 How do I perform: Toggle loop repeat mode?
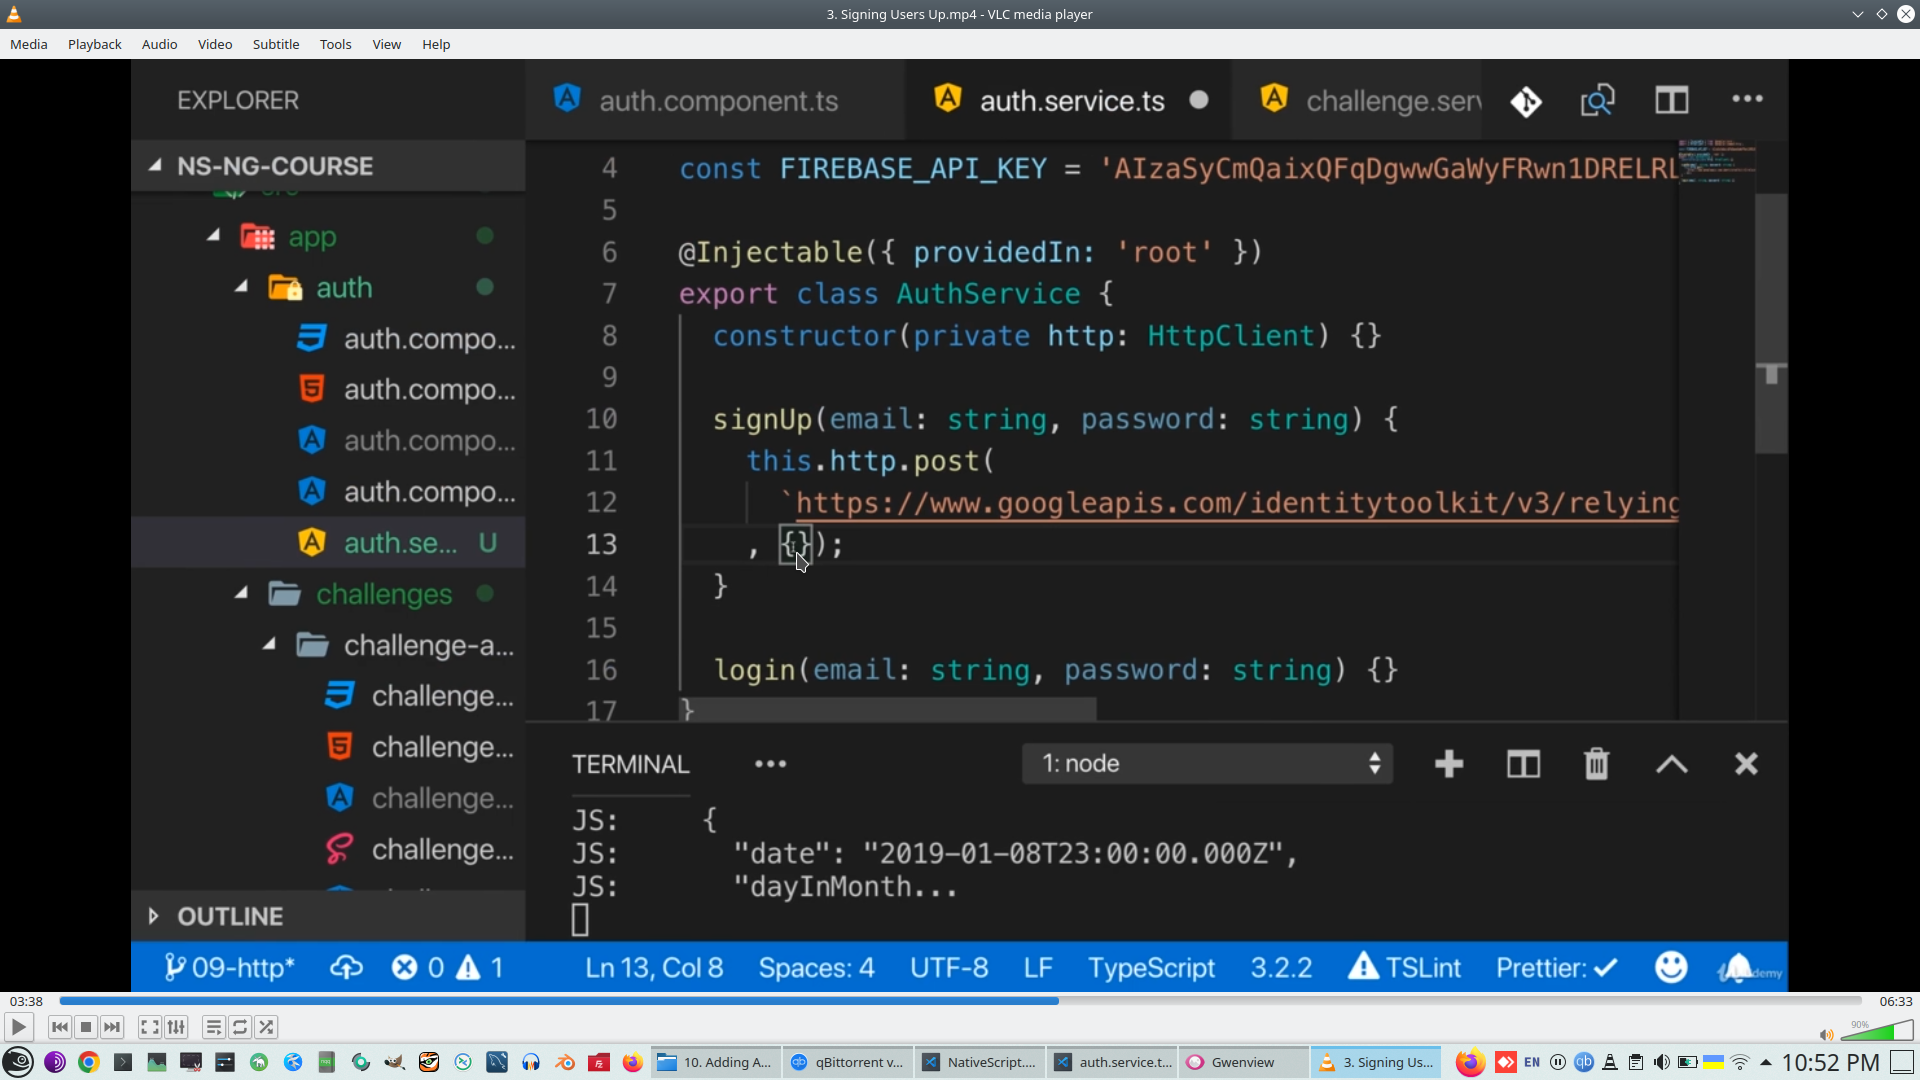(x=240, y=1027)
